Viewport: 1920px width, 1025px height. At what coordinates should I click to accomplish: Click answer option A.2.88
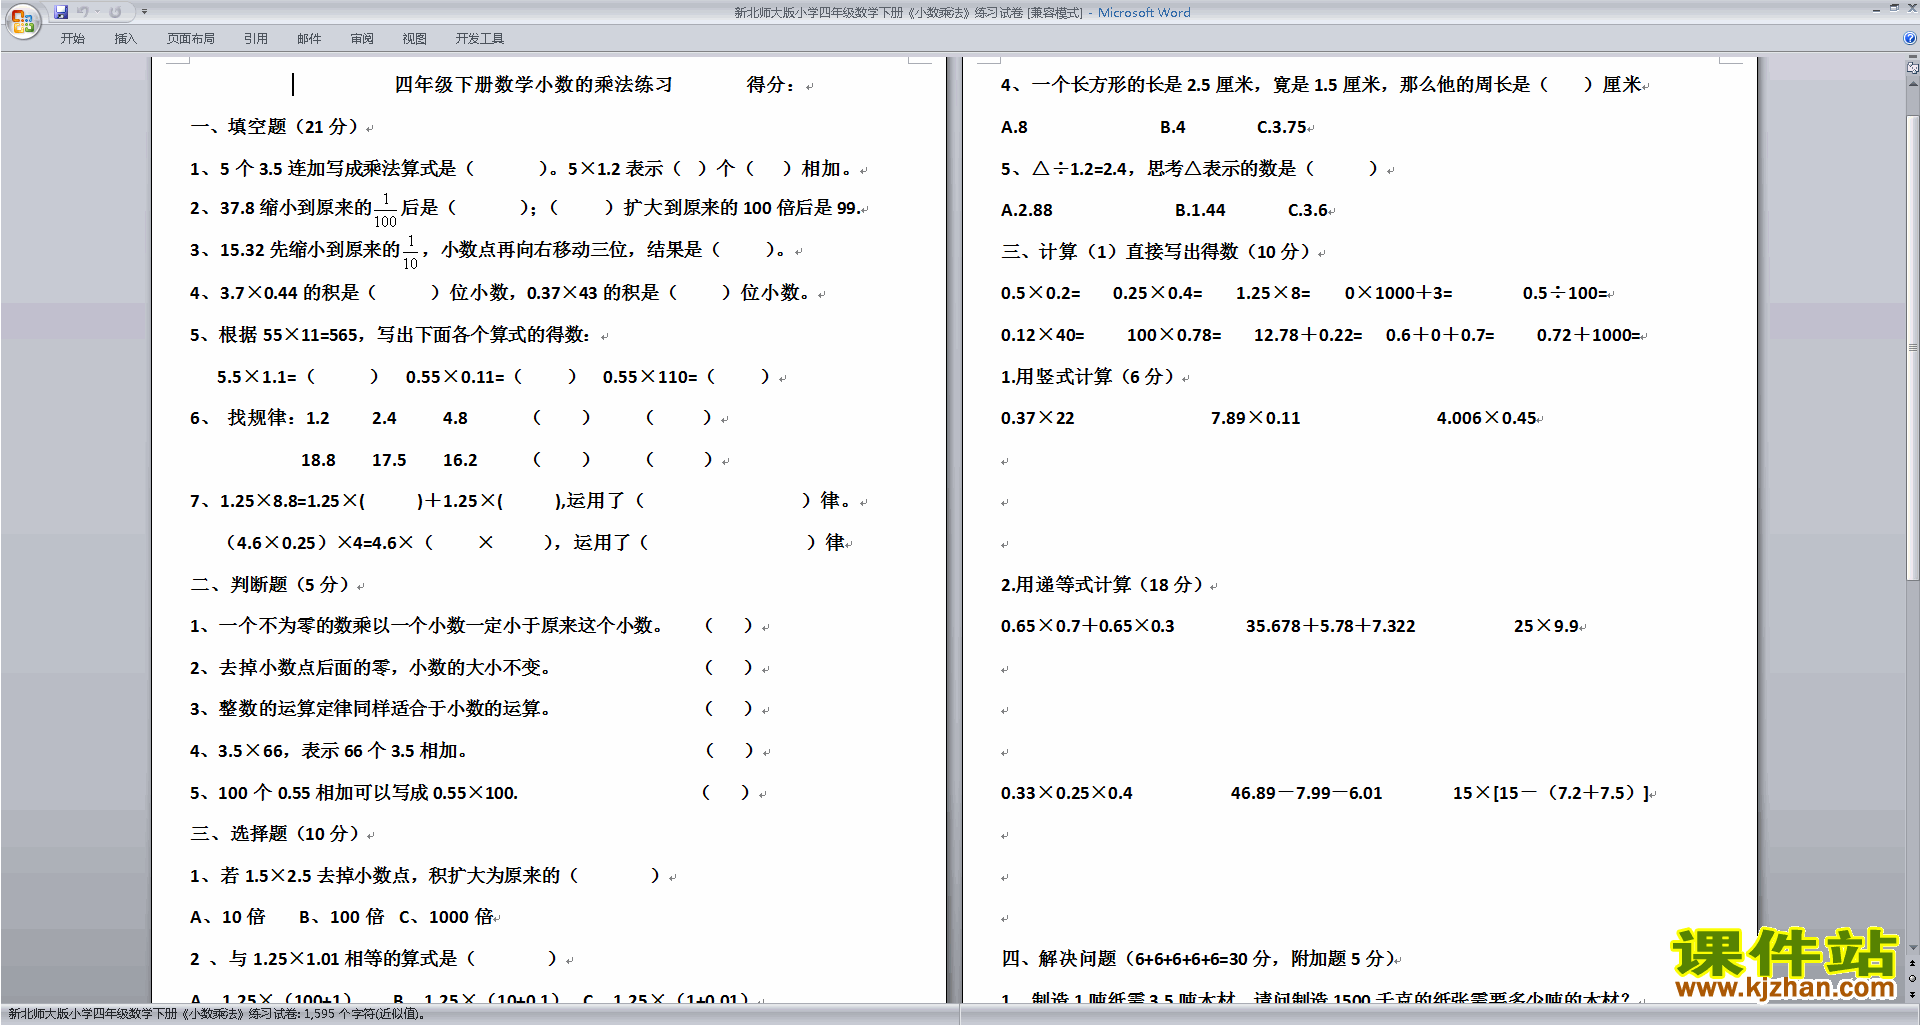pos(1027,210)
